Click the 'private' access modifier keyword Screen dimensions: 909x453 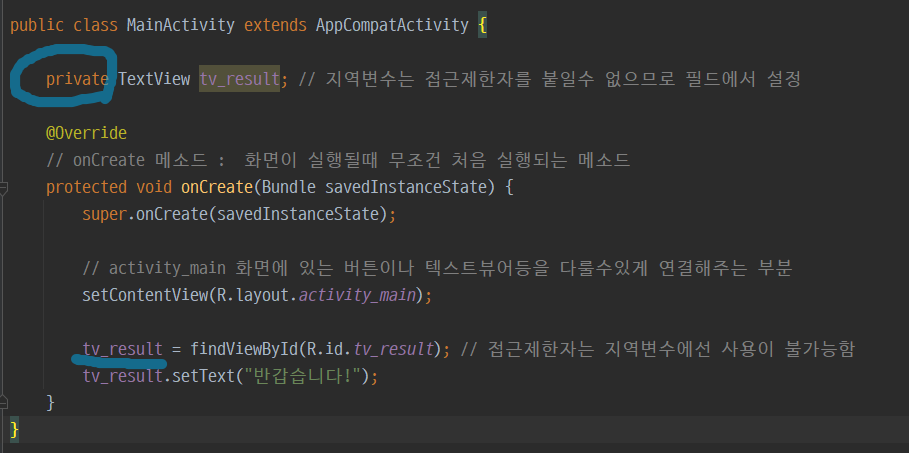click(x=77, y=79)
